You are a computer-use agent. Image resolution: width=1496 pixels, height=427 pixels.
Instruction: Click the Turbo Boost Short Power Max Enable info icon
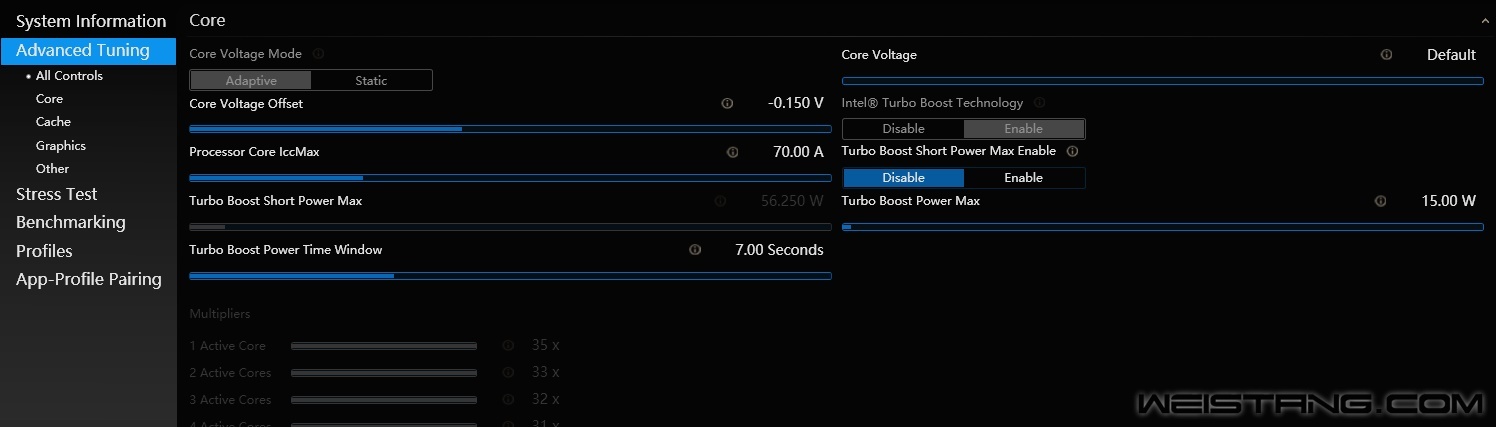(1072, 151)
